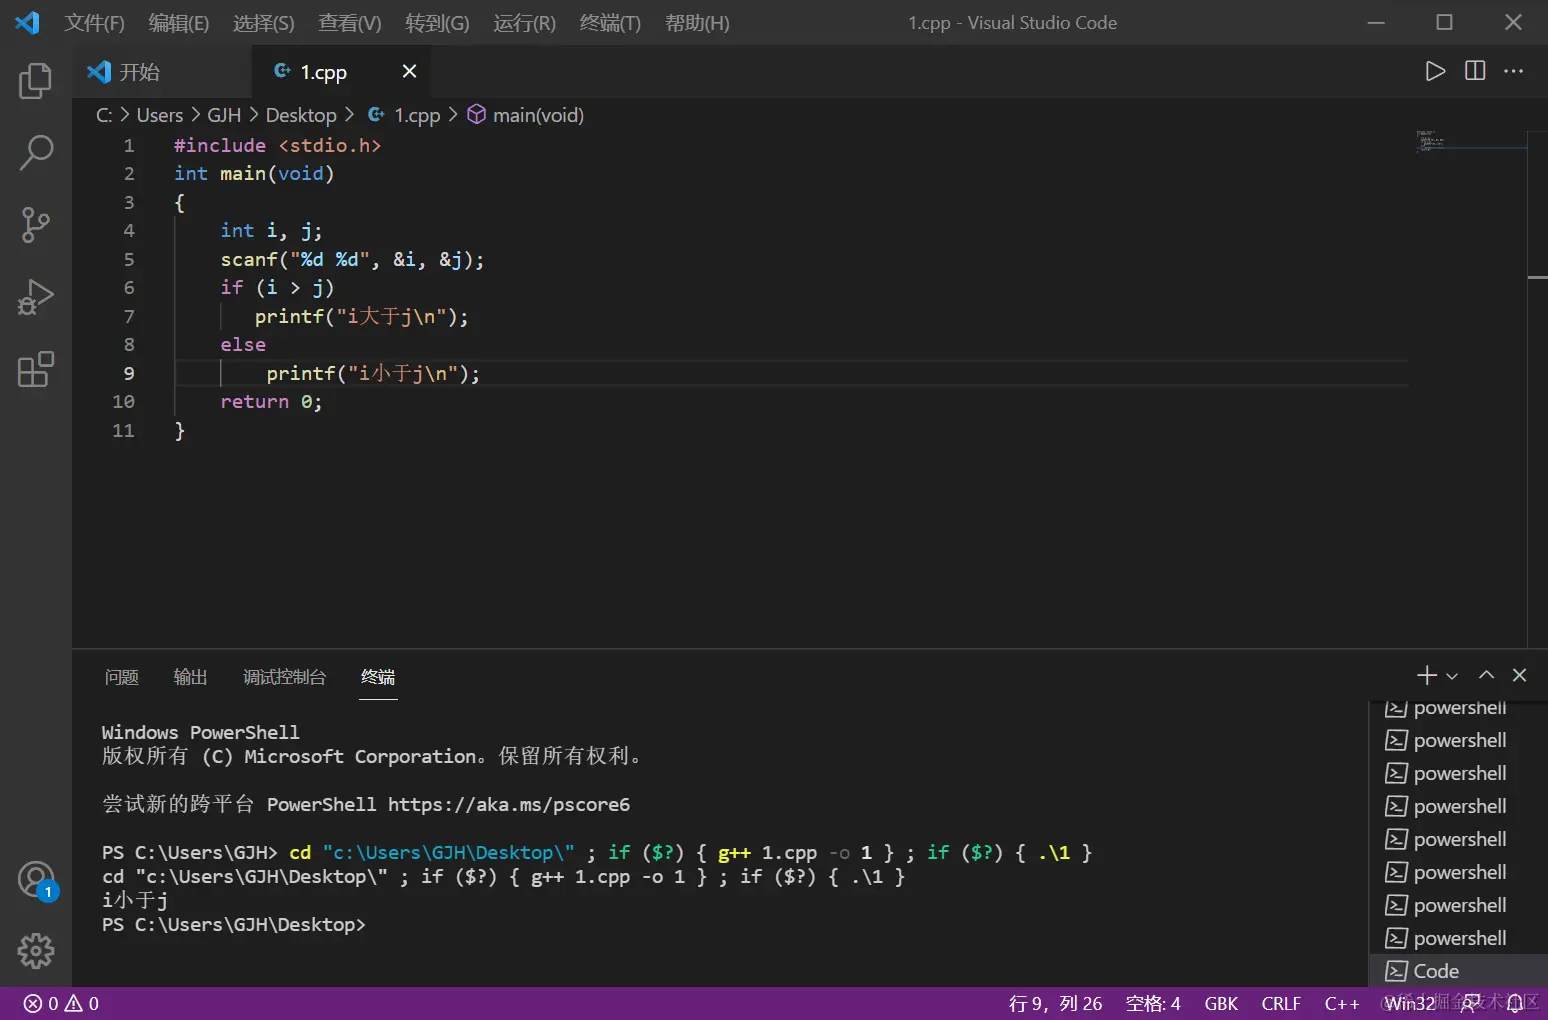The width and height of the screenshot is (1548, 1020).
Task: Run the code with the play button
Action: [1435, 71]
